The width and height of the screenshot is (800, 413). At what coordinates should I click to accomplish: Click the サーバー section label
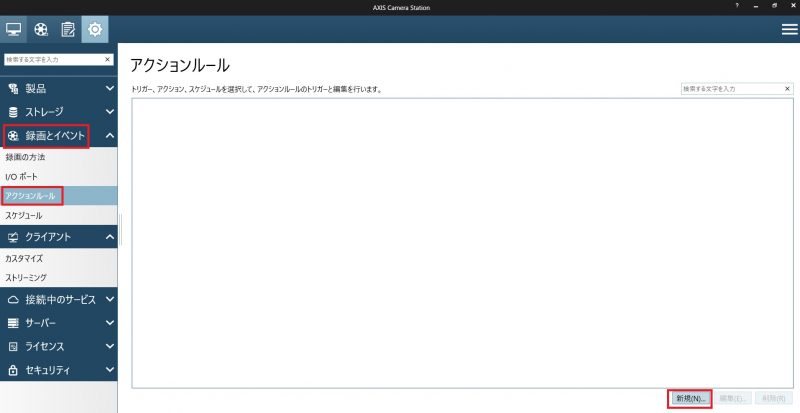(x=40, y=323)
